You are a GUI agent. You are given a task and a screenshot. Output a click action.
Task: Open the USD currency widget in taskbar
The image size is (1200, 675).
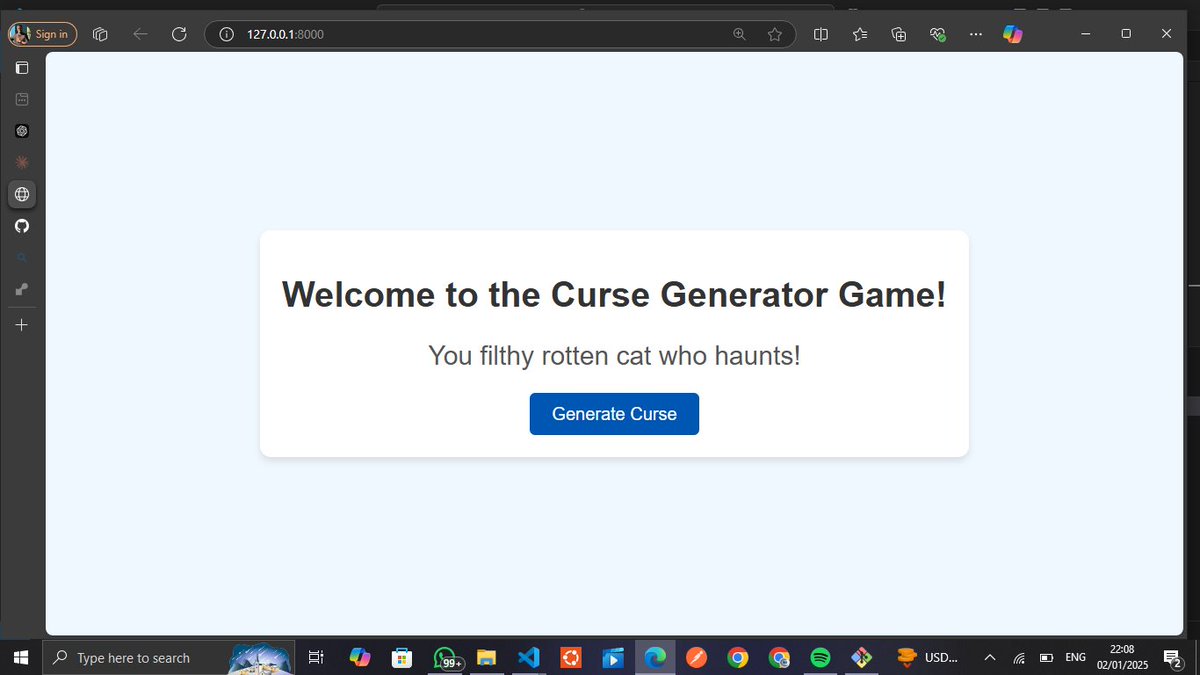(927, 658)
